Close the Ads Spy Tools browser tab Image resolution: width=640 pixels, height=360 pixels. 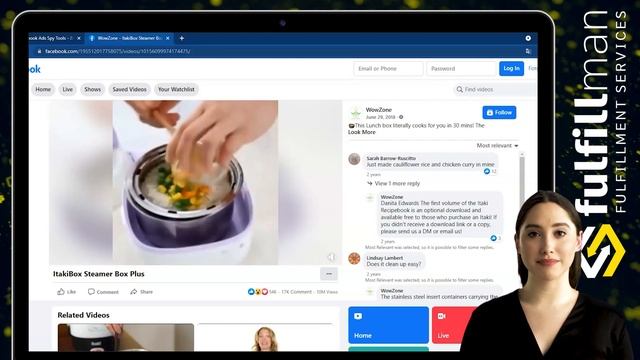(79, 38)
